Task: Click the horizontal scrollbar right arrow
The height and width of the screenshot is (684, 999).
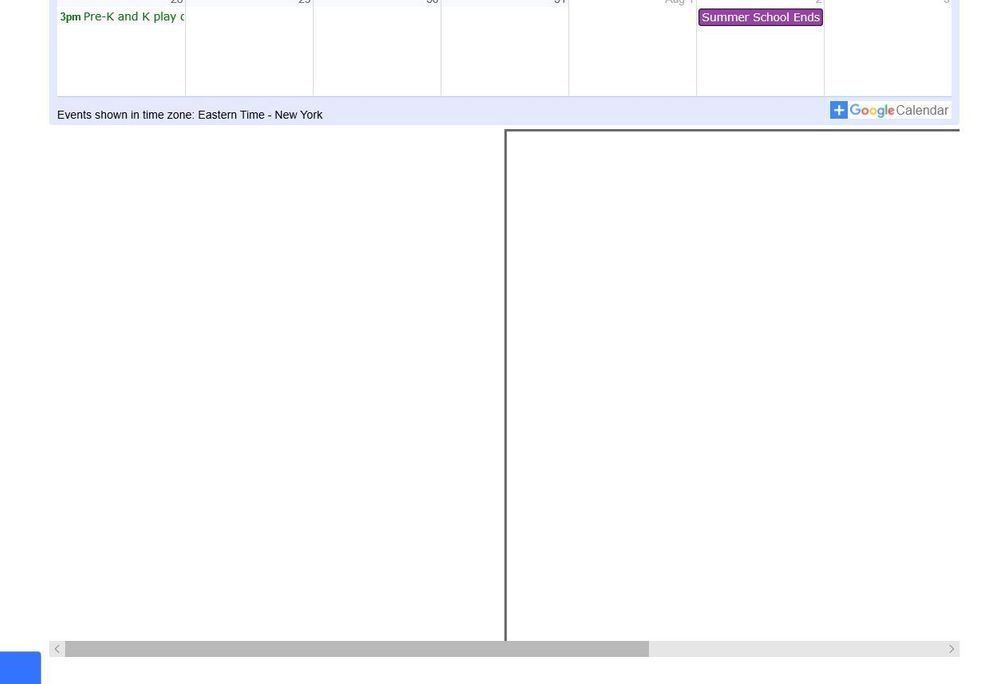Action: 951,649
